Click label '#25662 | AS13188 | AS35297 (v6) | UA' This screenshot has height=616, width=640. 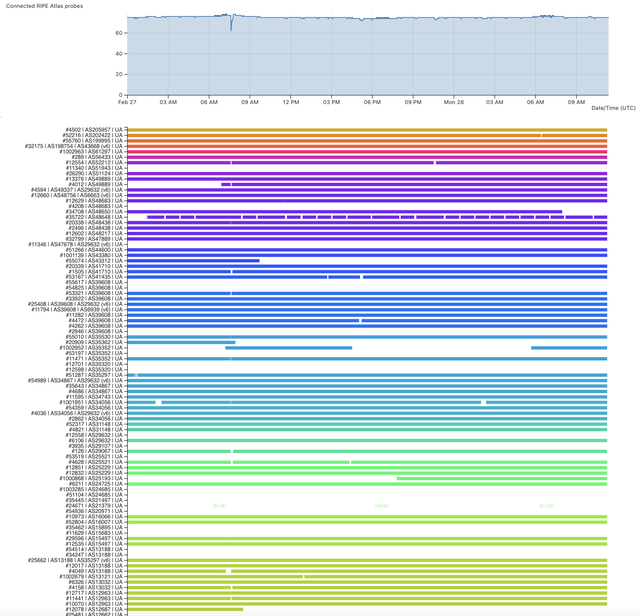point(75,560)
